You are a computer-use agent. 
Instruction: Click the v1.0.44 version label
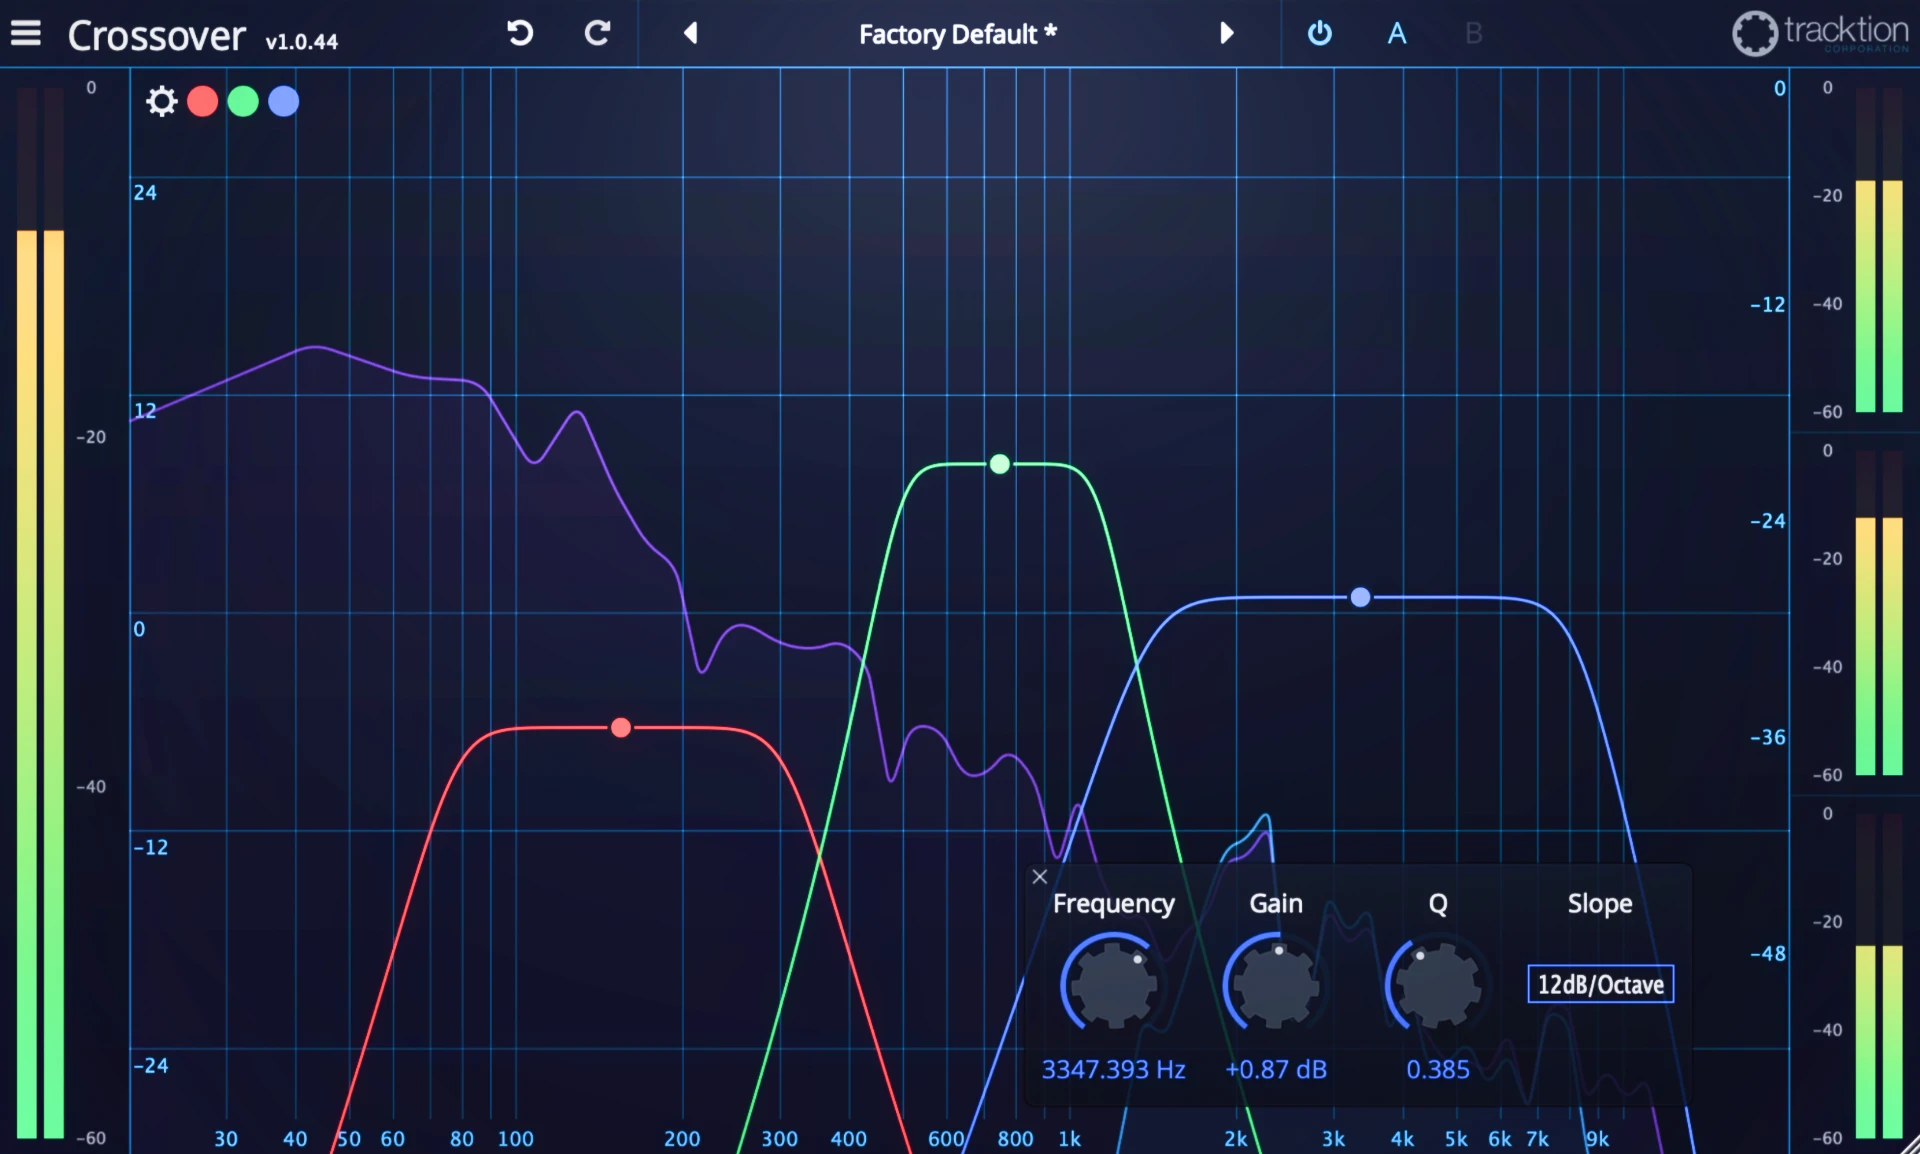[301, 42]
